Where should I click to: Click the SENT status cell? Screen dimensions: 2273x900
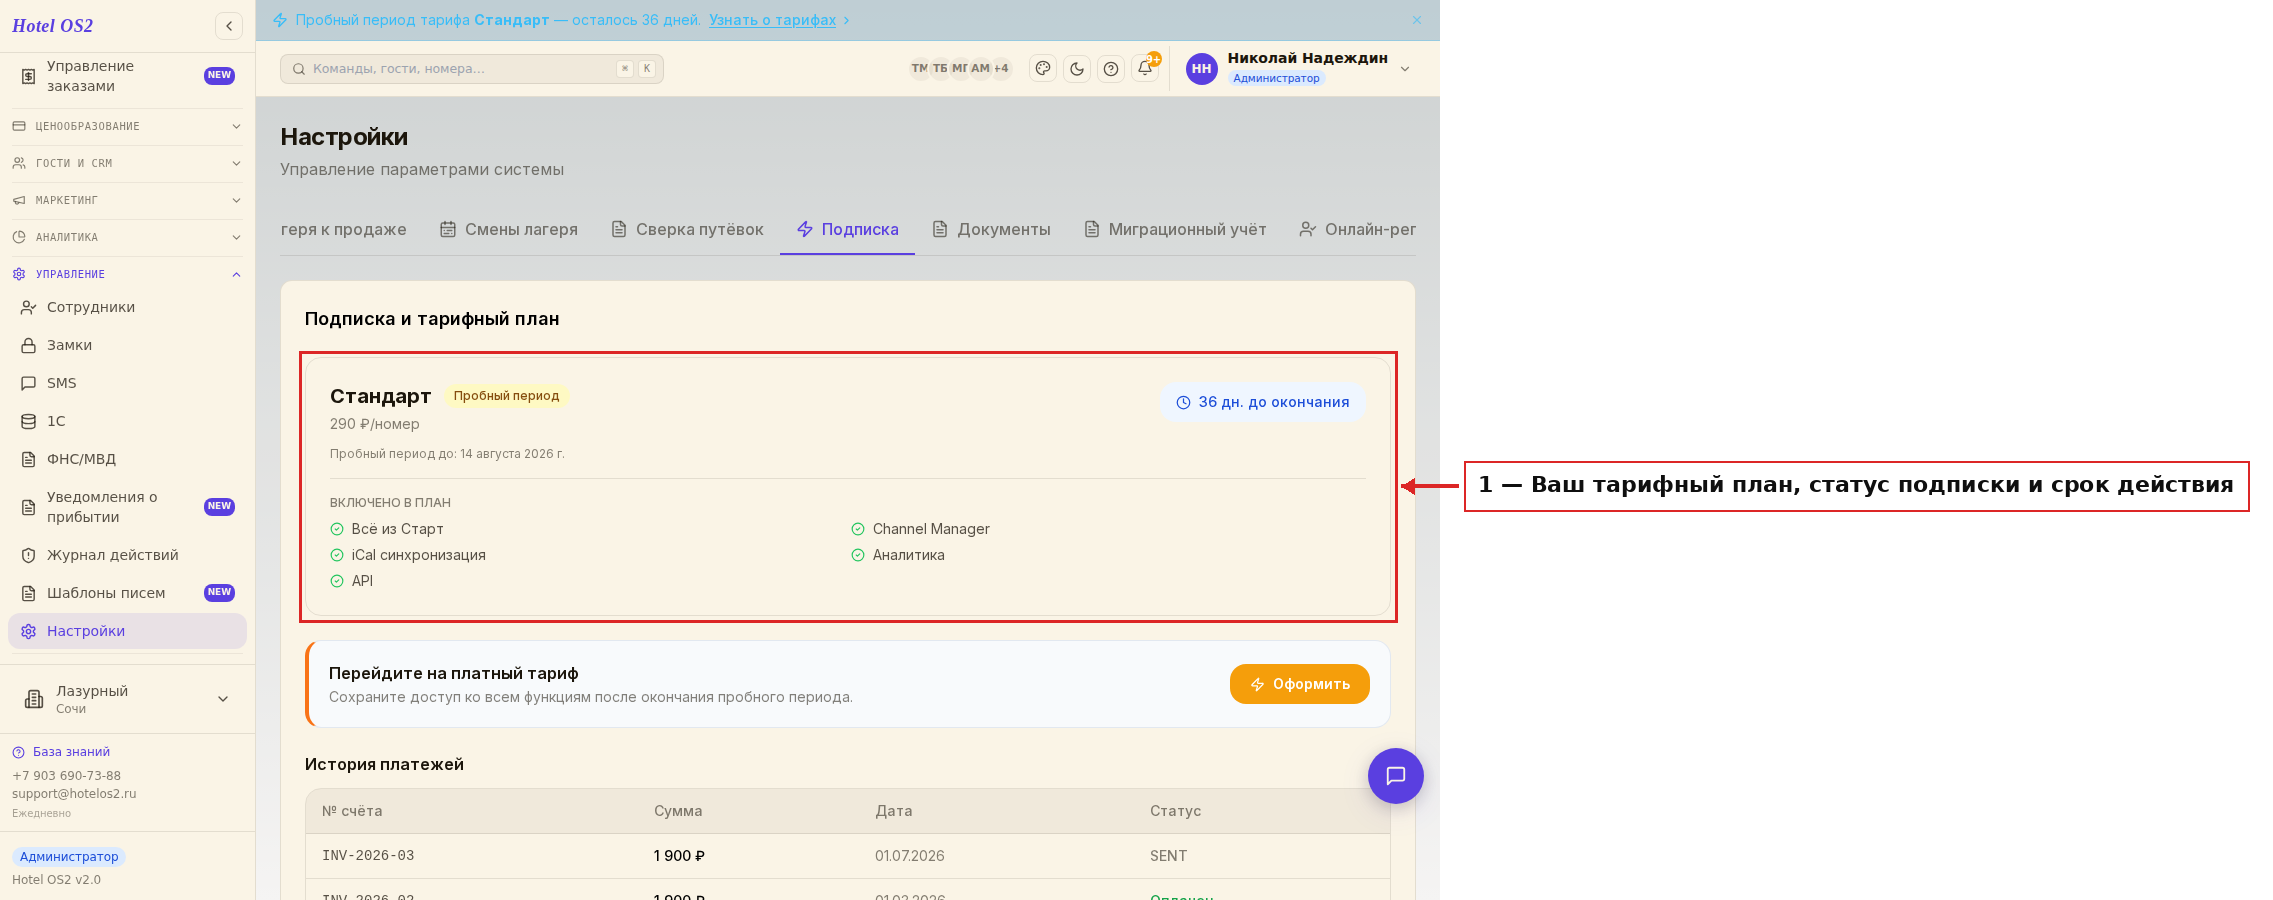1168,856
